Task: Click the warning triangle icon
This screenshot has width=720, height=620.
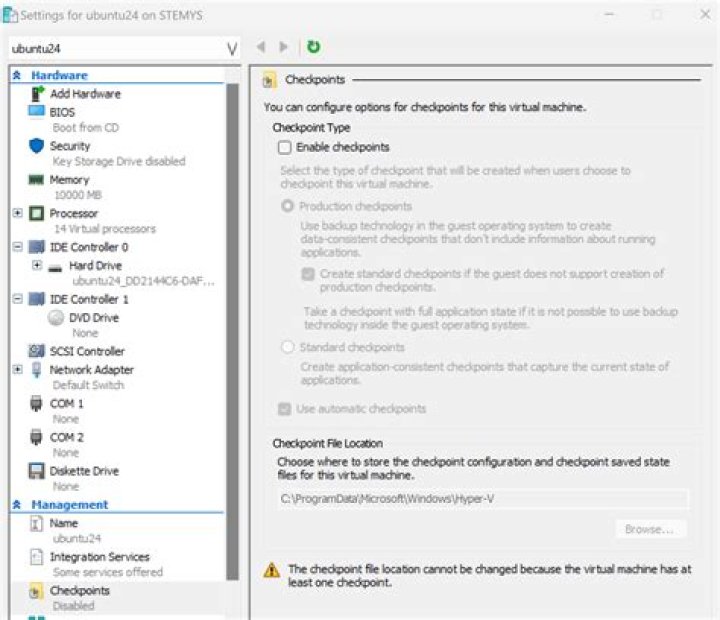Action: 271,570
